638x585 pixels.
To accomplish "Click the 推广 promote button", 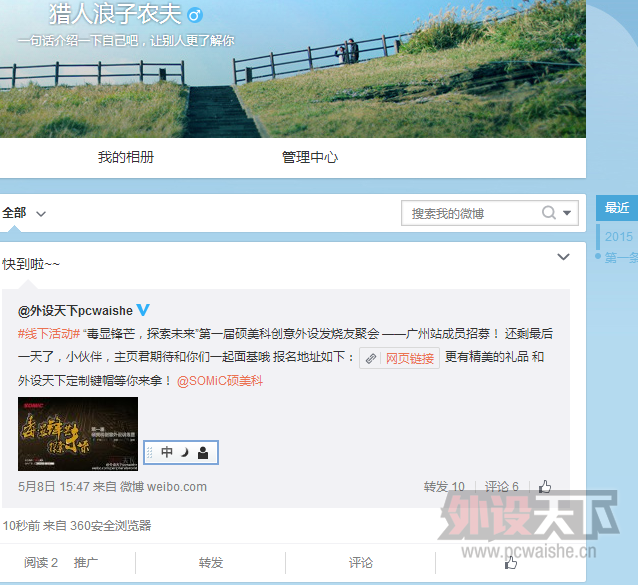I will pyautogui.click(x=85, y=563).
